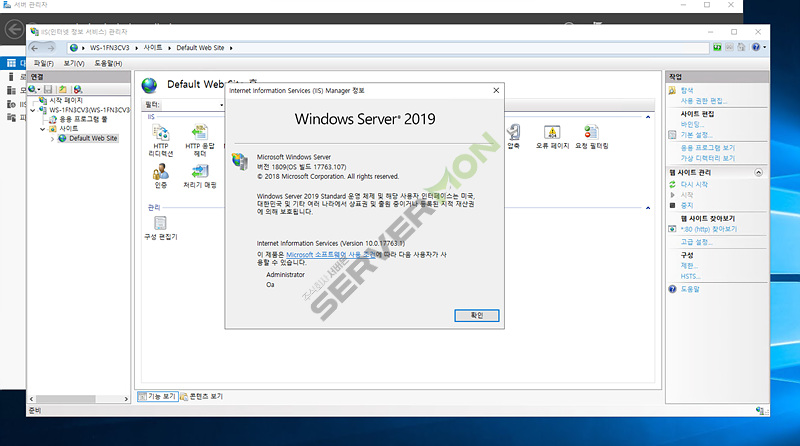Screen dimensions: 800x446
Task: Click the 탐색 explore folder icon
Action: [672, 90]
